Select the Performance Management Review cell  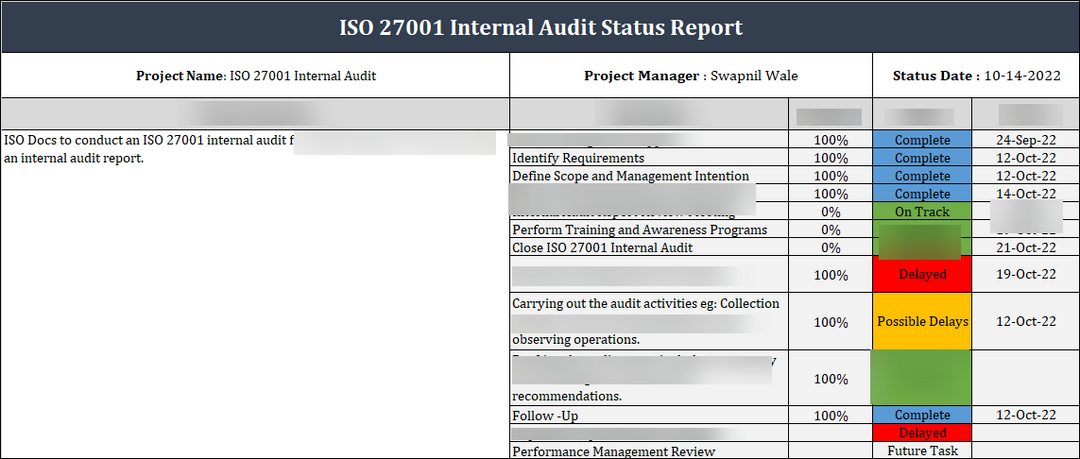point(649,451)
